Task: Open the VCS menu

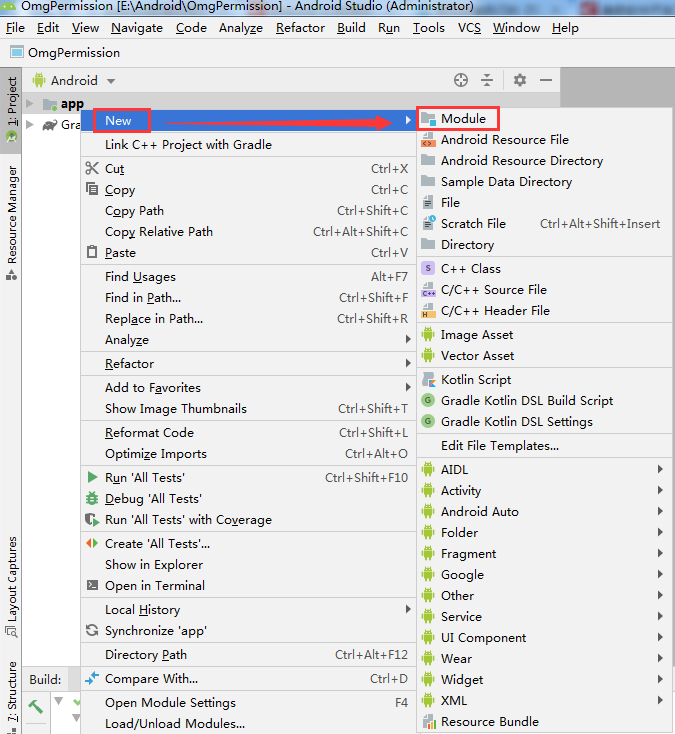Action: pos(469,28)
